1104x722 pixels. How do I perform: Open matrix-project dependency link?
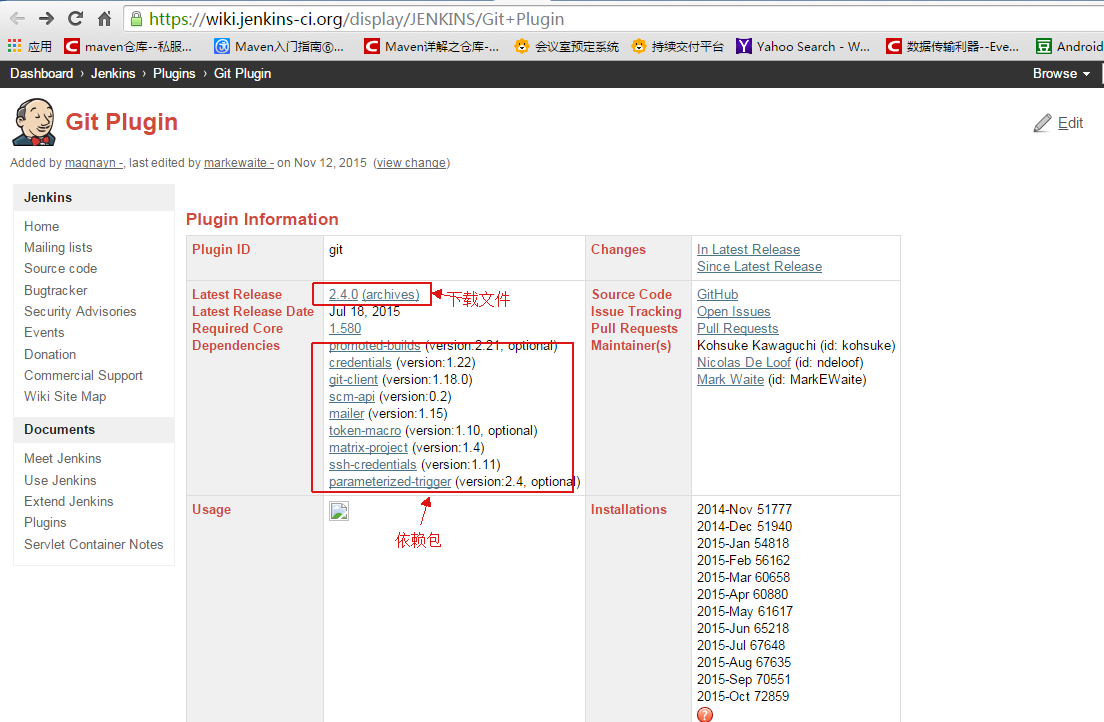368,447
